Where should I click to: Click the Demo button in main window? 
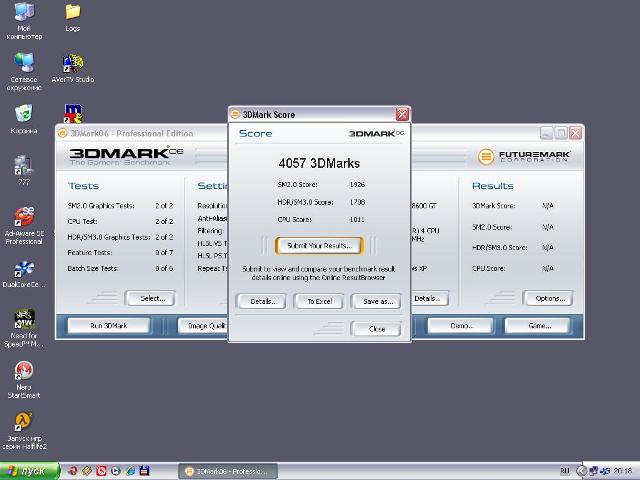point(461,325)
